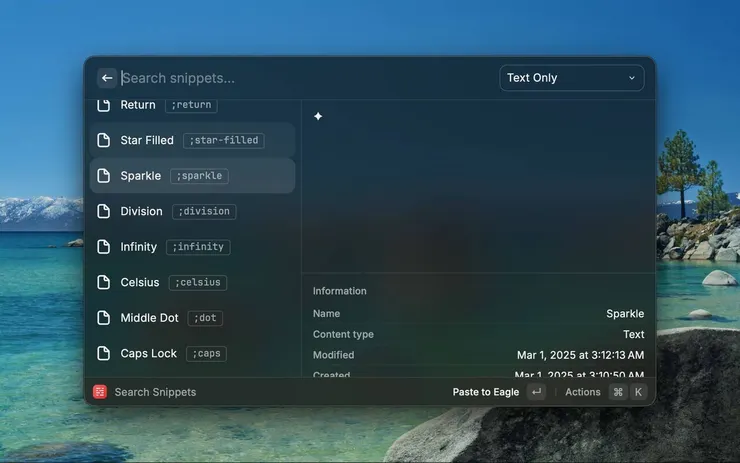Click the ;dot keyword tag

205,318
